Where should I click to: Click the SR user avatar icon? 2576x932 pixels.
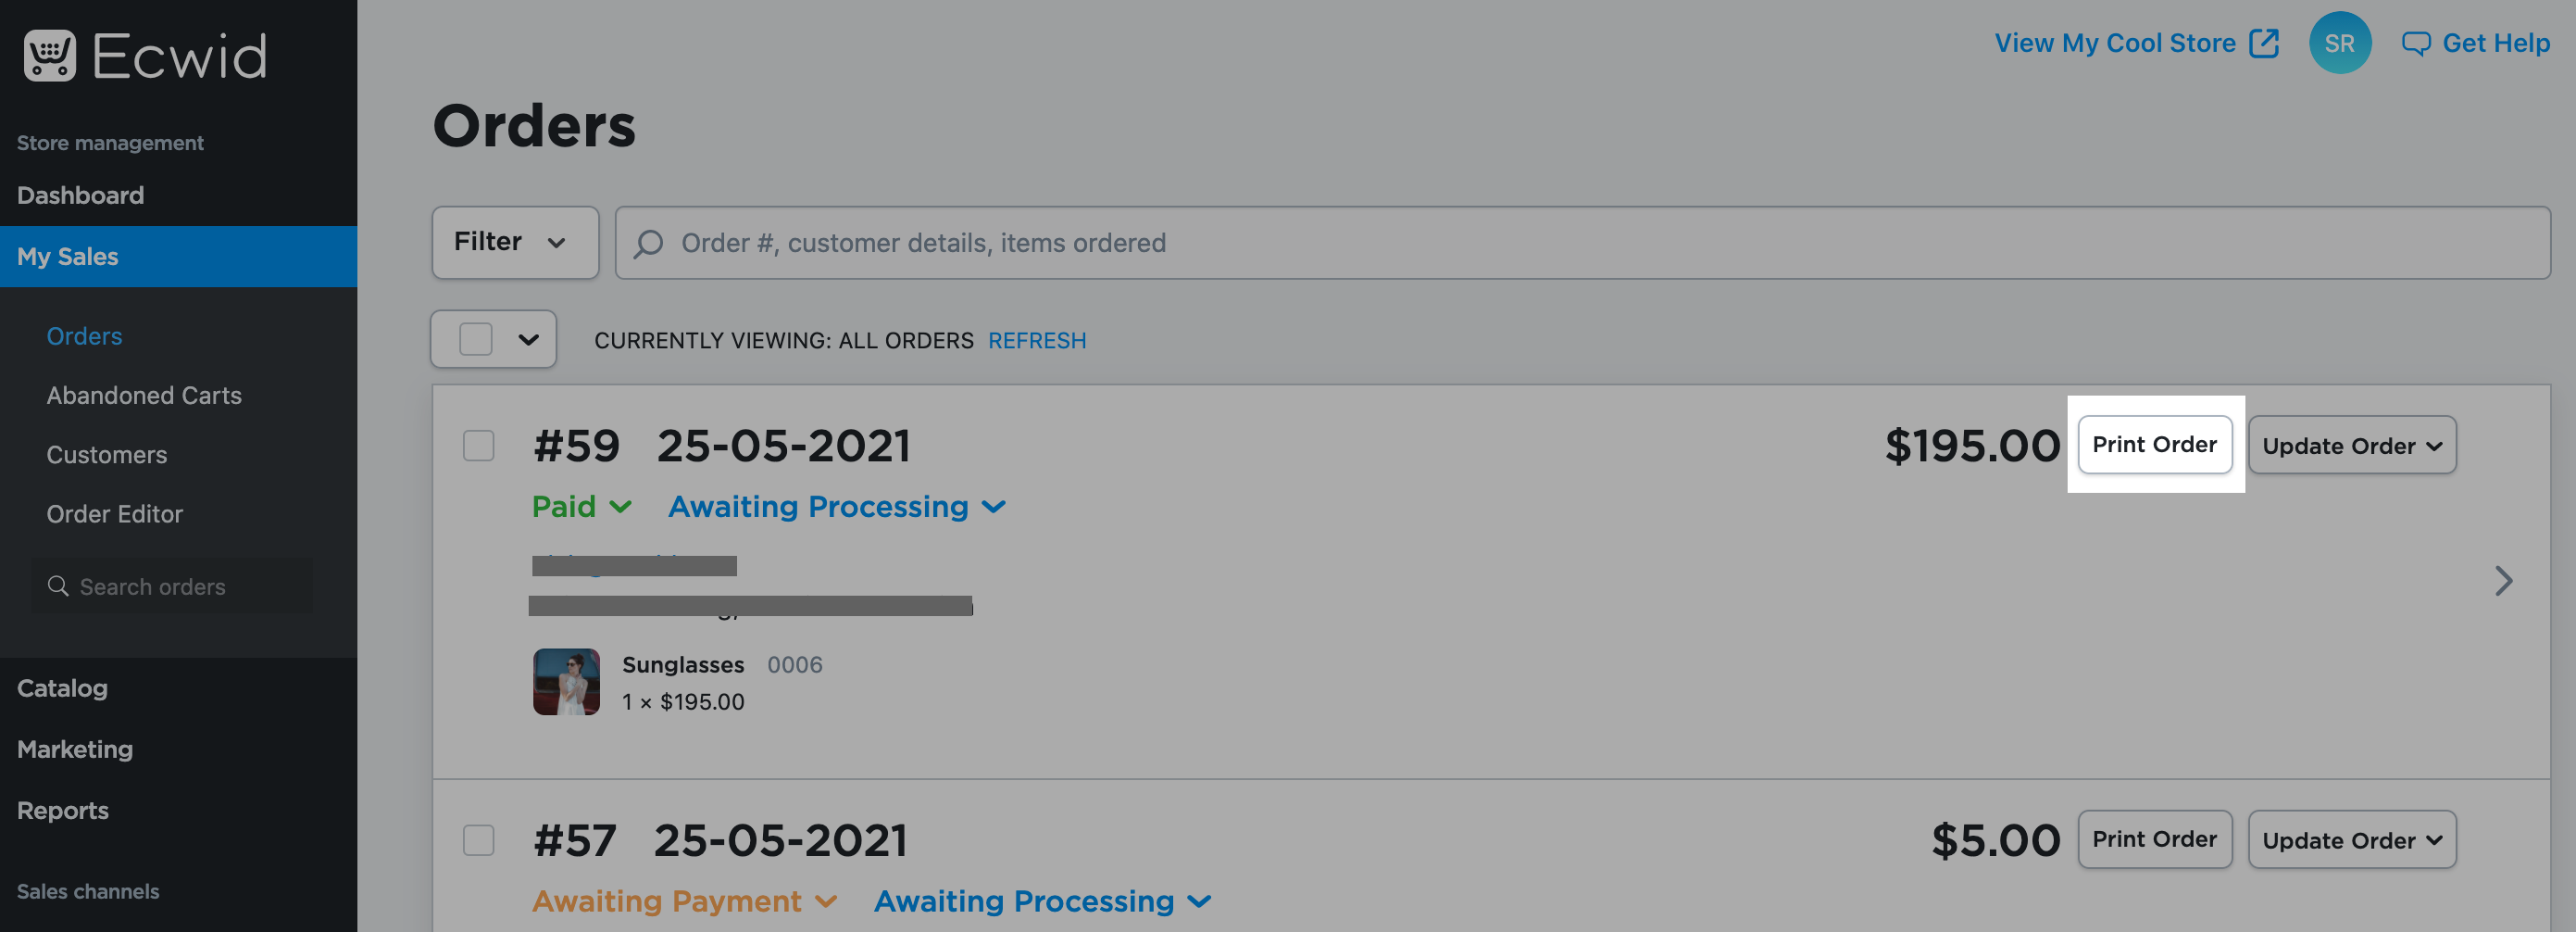tap(2338, 43)
